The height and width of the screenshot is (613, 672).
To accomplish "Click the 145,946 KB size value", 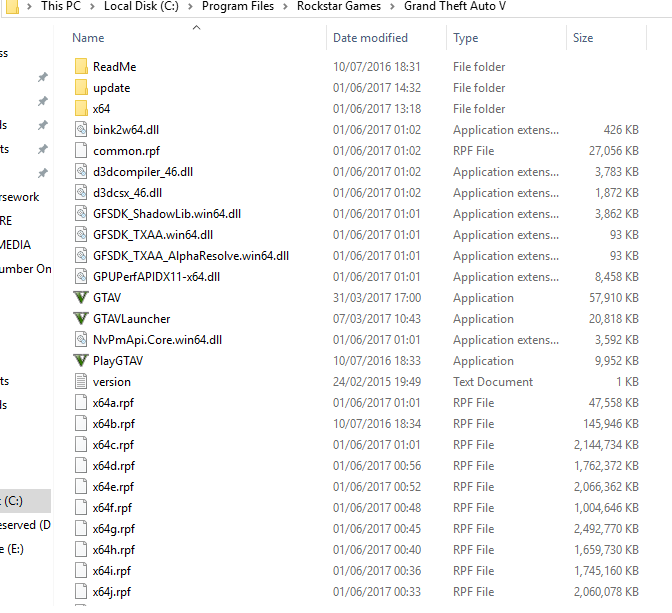I will 611,424.
